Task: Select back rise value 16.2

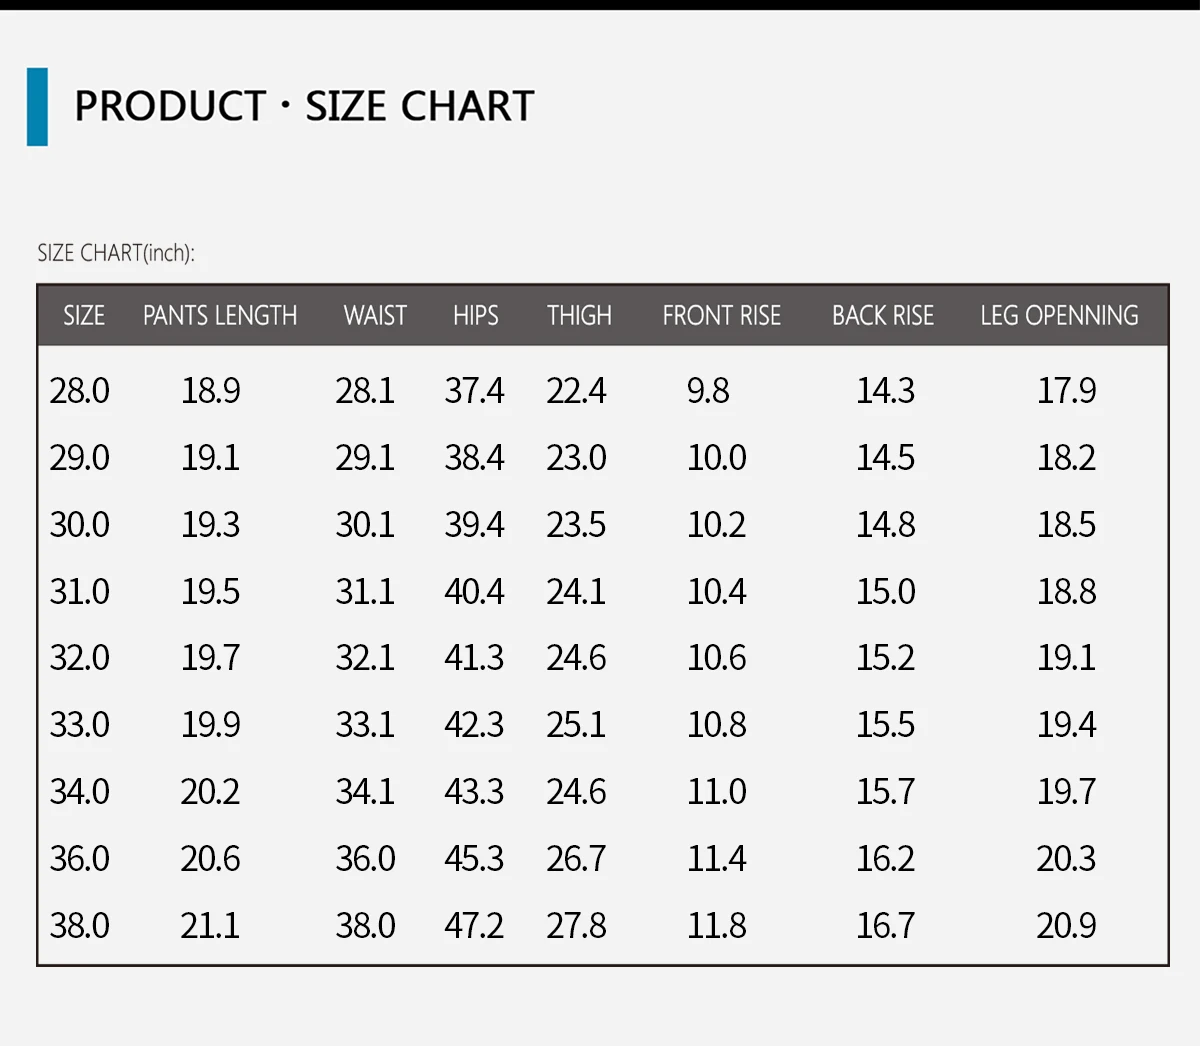Action: (x=885, y=859)
